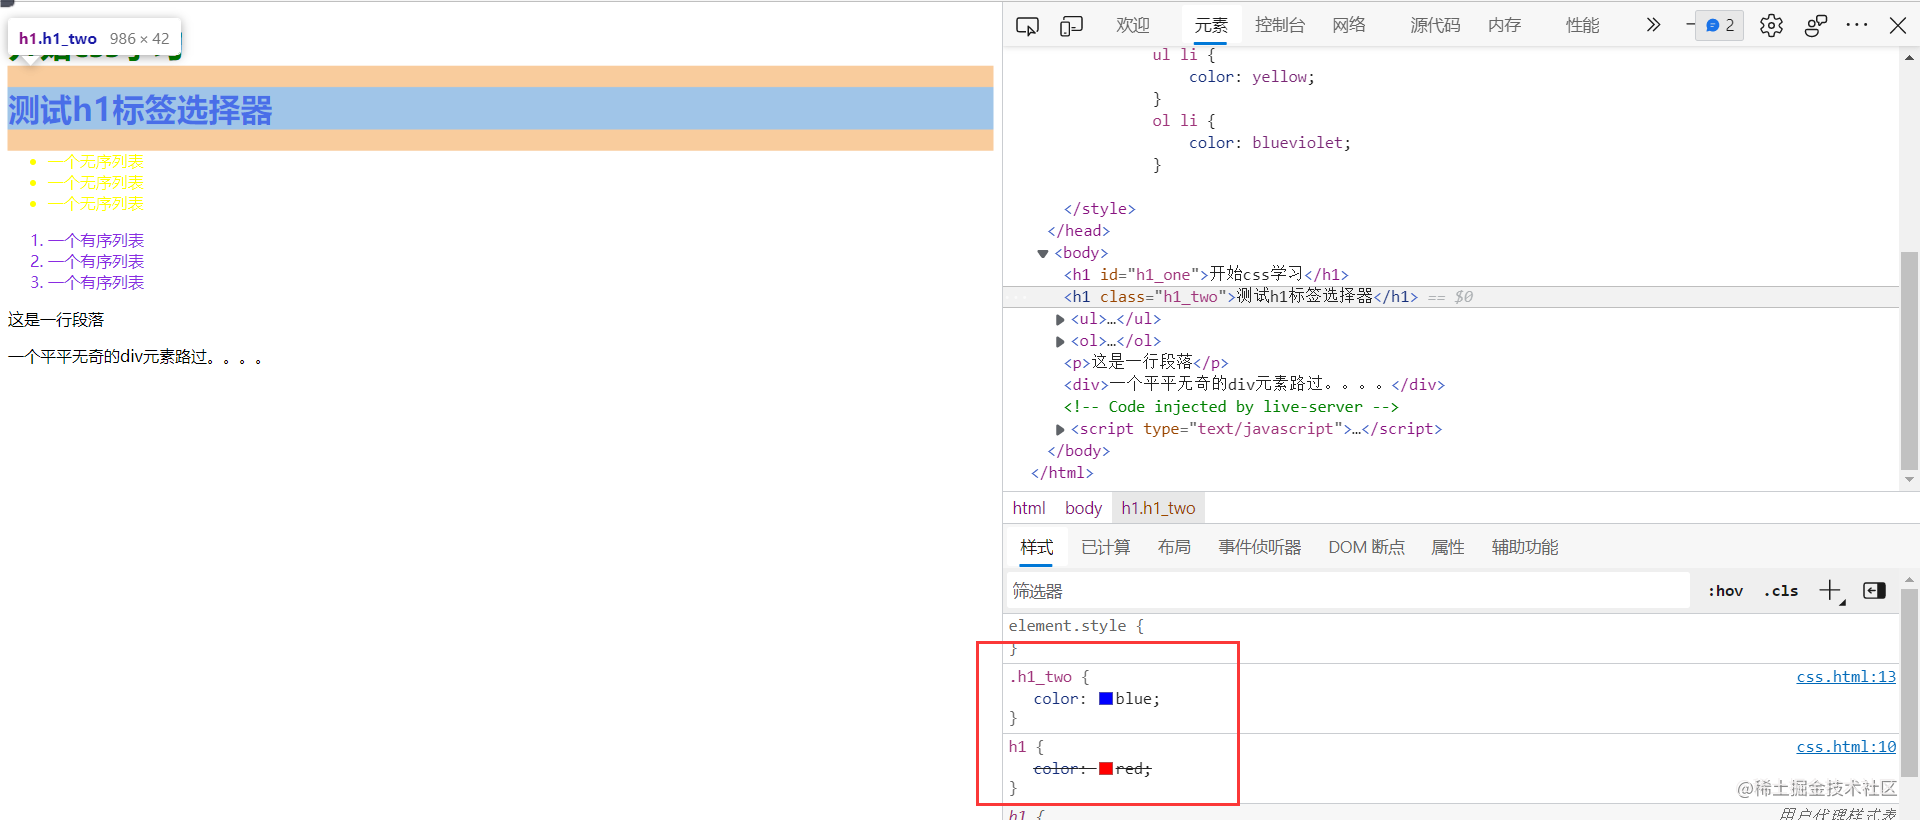Click the struck-through red value
Viewport: 1920px width, 820px height.
click(x=1131, y=769)
